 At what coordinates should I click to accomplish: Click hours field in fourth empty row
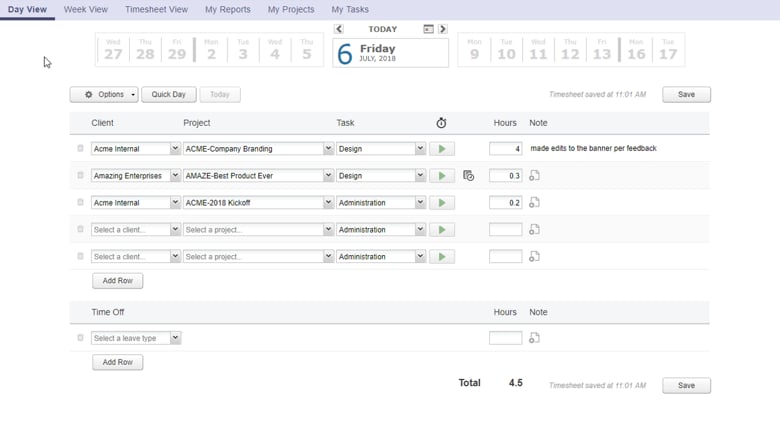click(x=505, y=230)
